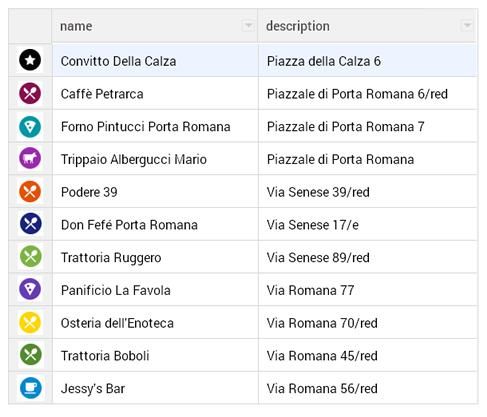Select the Jessy's Bar name cell

155,388
